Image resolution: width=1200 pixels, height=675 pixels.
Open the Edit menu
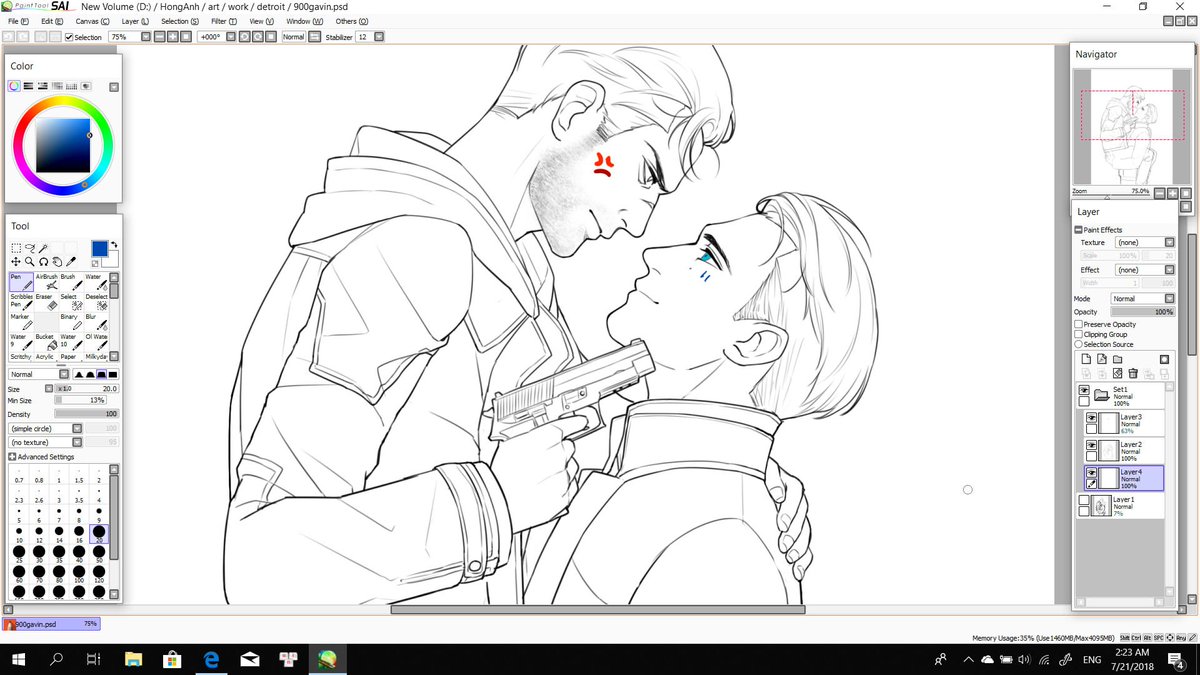(x=52, y=21)
